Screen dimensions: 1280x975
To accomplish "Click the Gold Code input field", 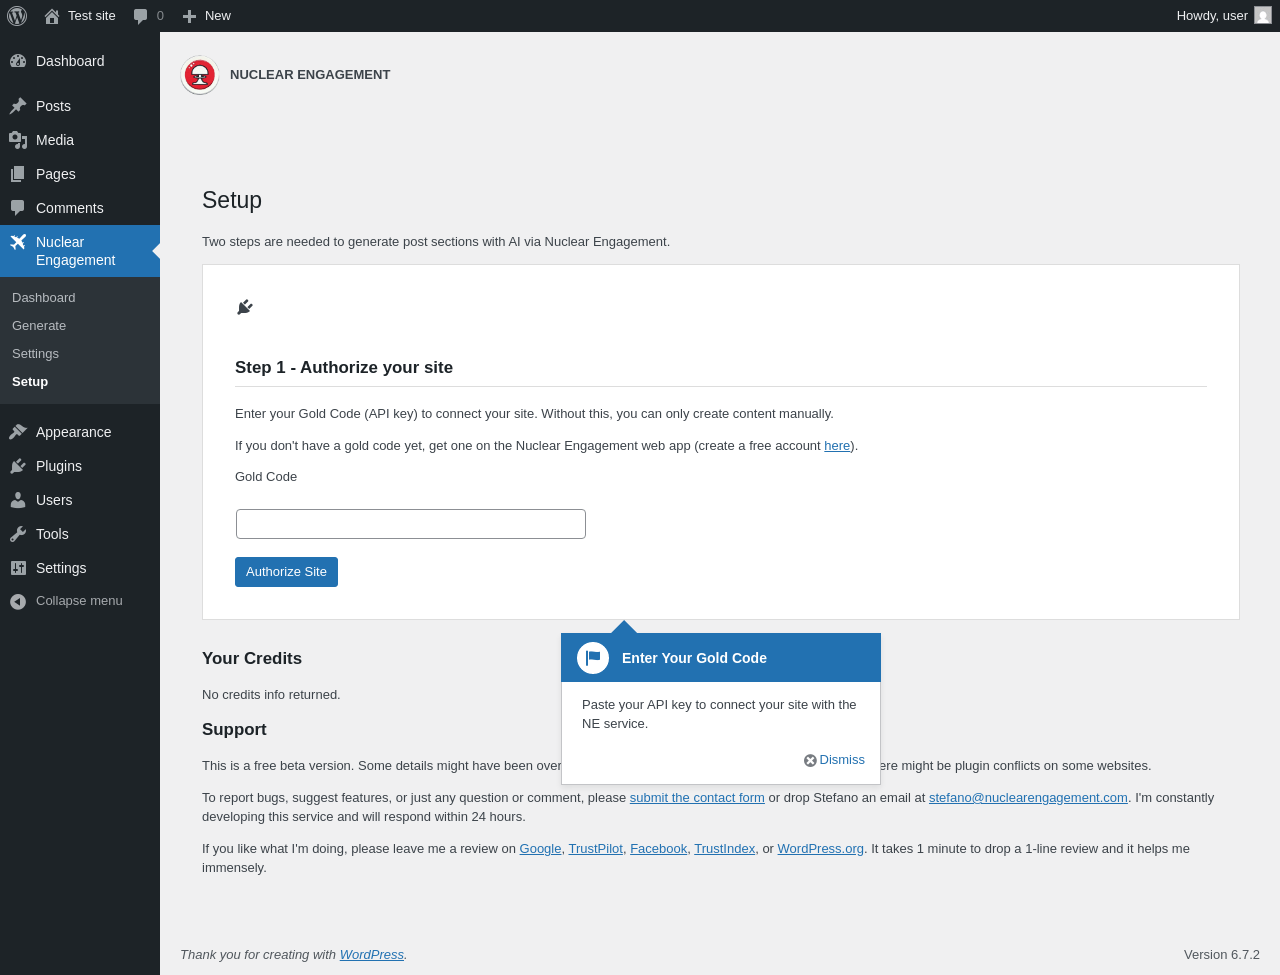I will 411,524.
